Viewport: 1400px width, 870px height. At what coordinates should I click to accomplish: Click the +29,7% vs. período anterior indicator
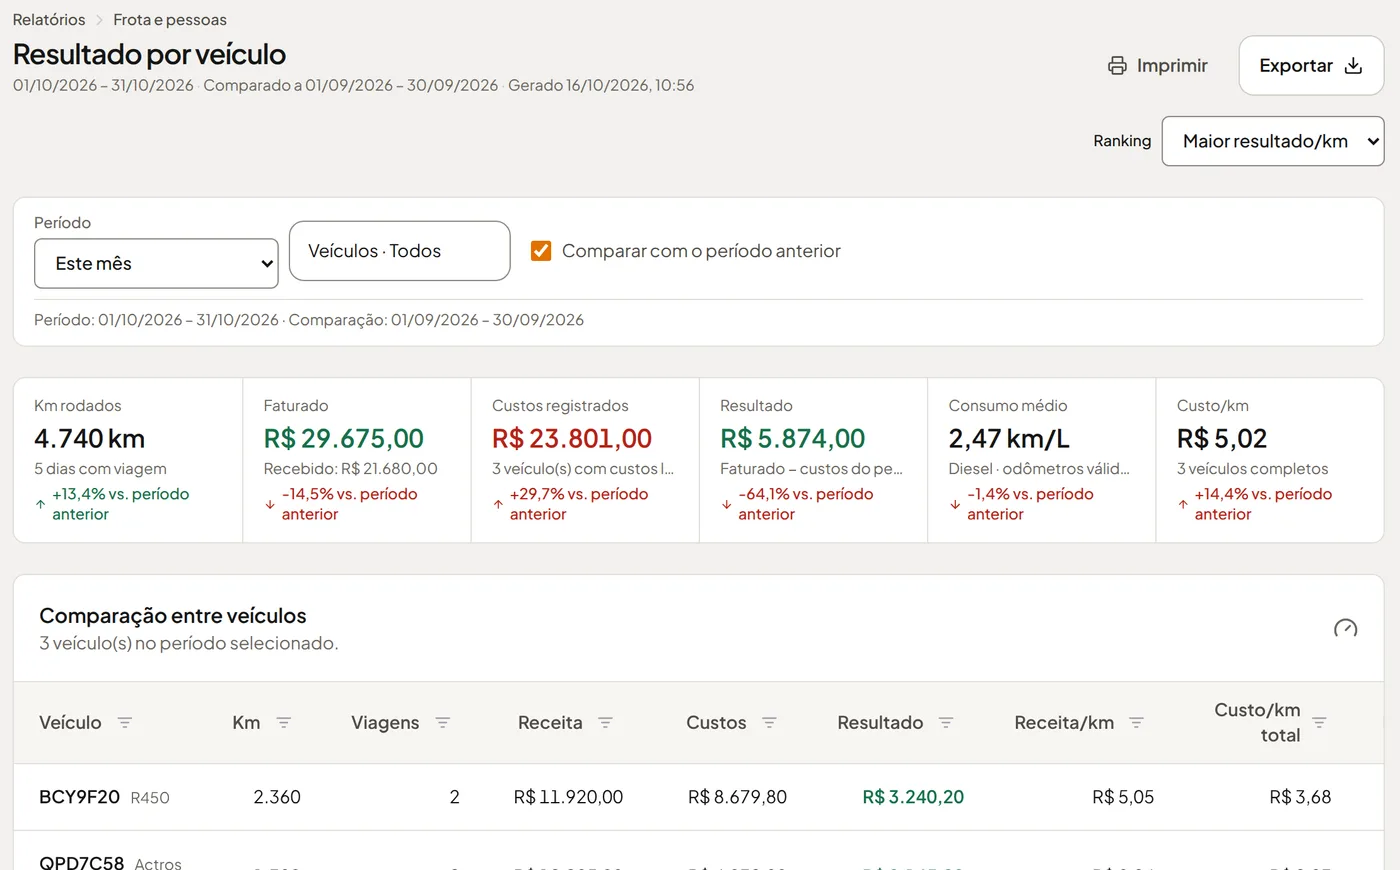pos(579,504)
